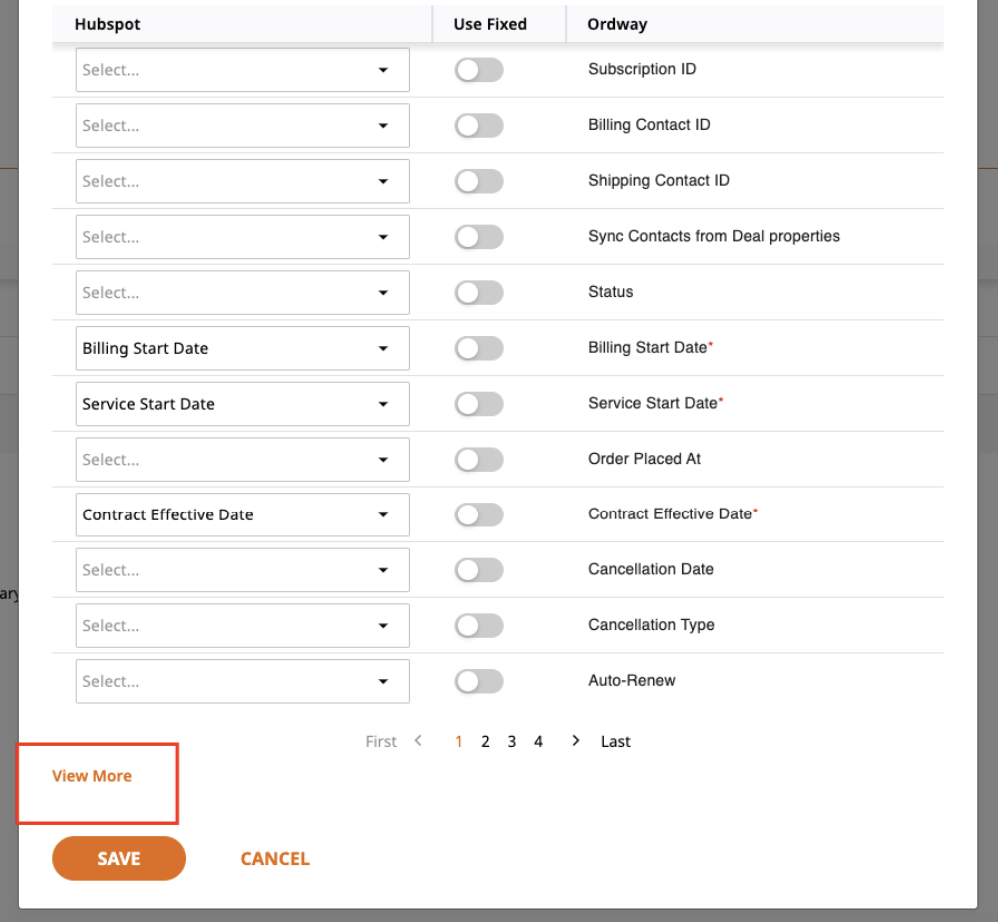Open the Billing Start Date dropdown
998x922 pixels.
click(x=242, y=348)
